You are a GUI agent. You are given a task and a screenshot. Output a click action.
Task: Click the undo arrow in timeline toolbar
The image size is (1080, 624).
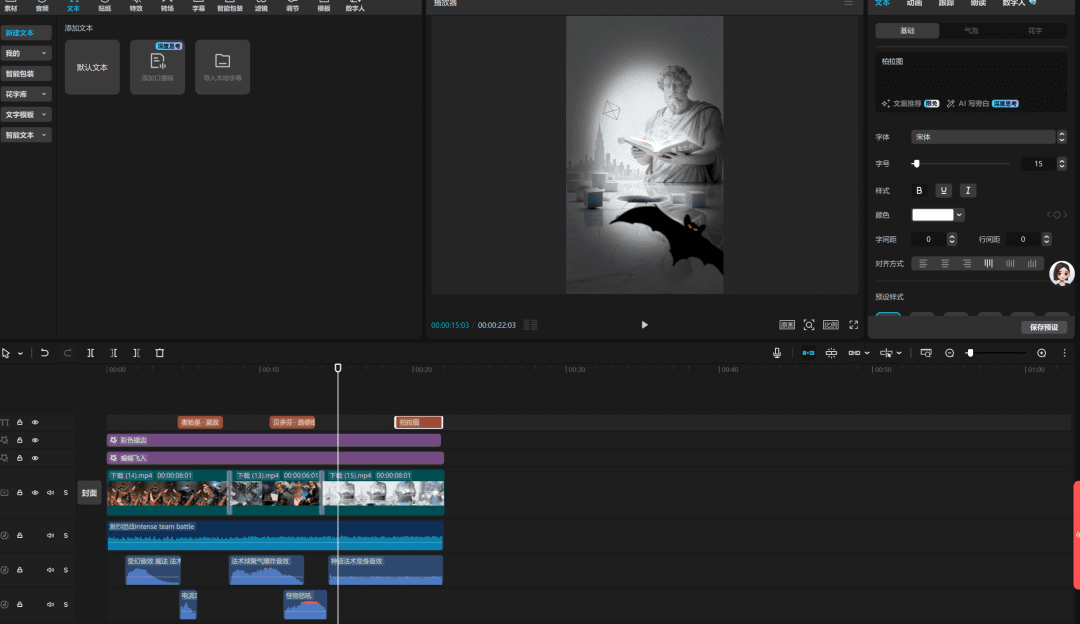[x=45, y=353]
